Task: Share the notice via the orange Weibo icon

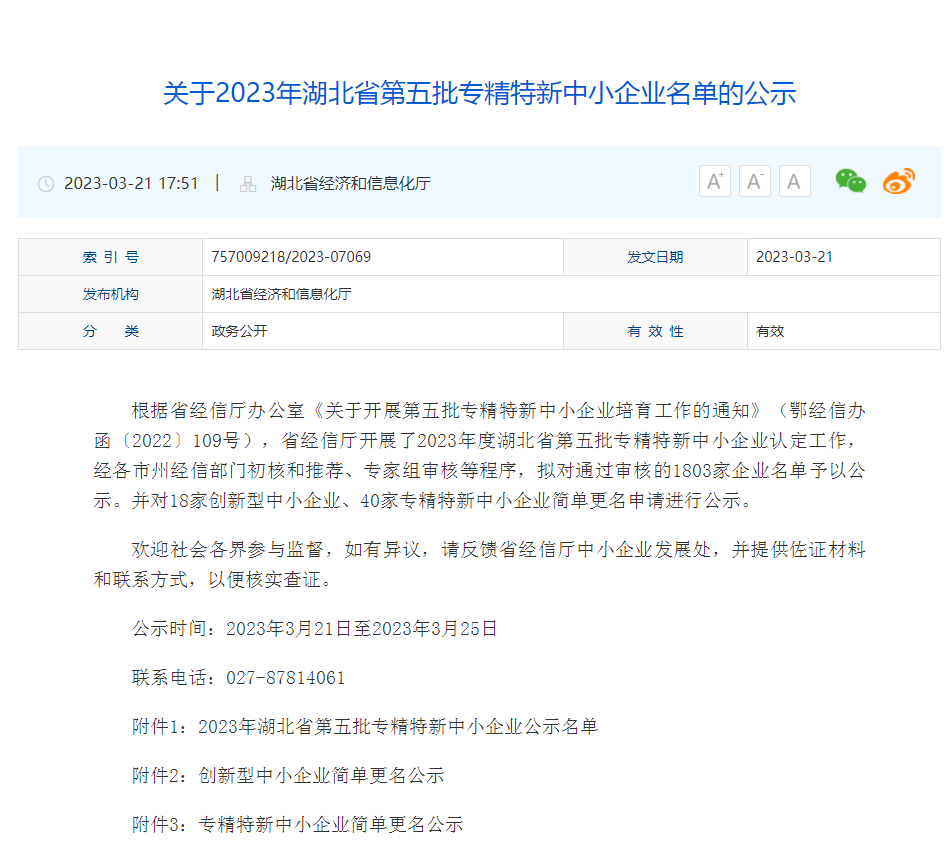Action: [x=898, y=181]
